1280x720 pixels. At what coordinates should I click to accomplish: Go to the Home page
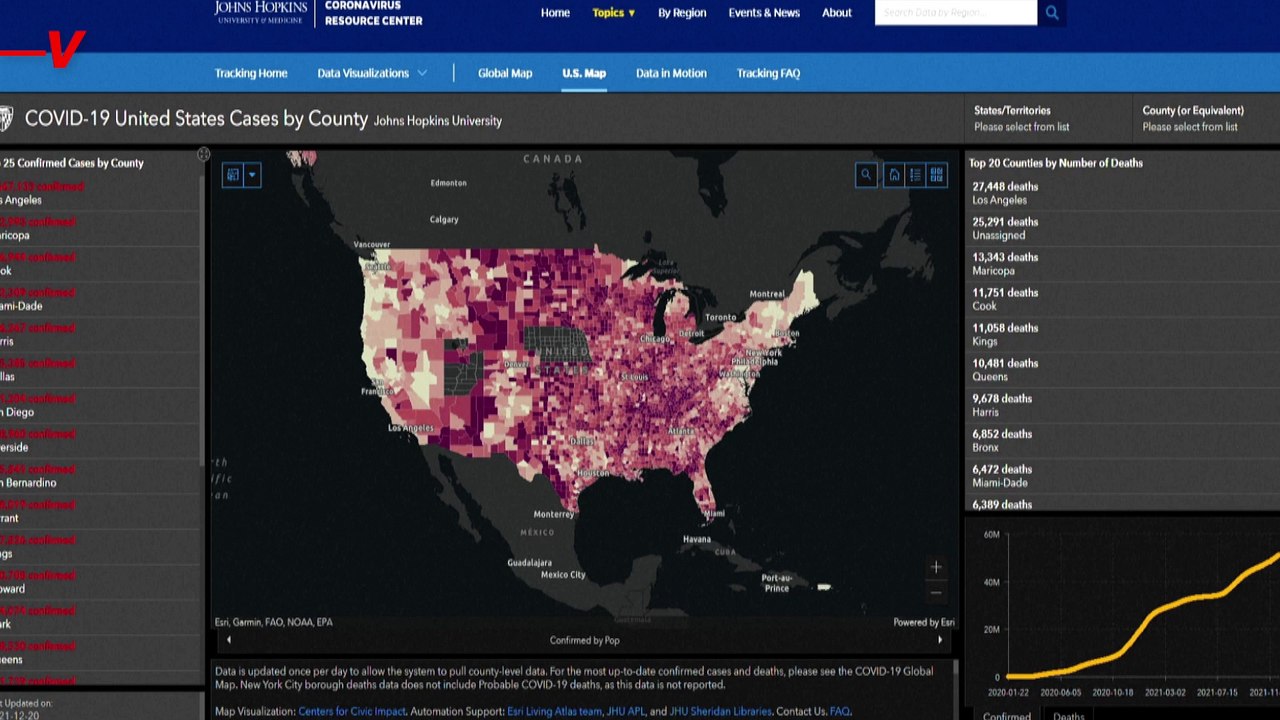point(555,13)
